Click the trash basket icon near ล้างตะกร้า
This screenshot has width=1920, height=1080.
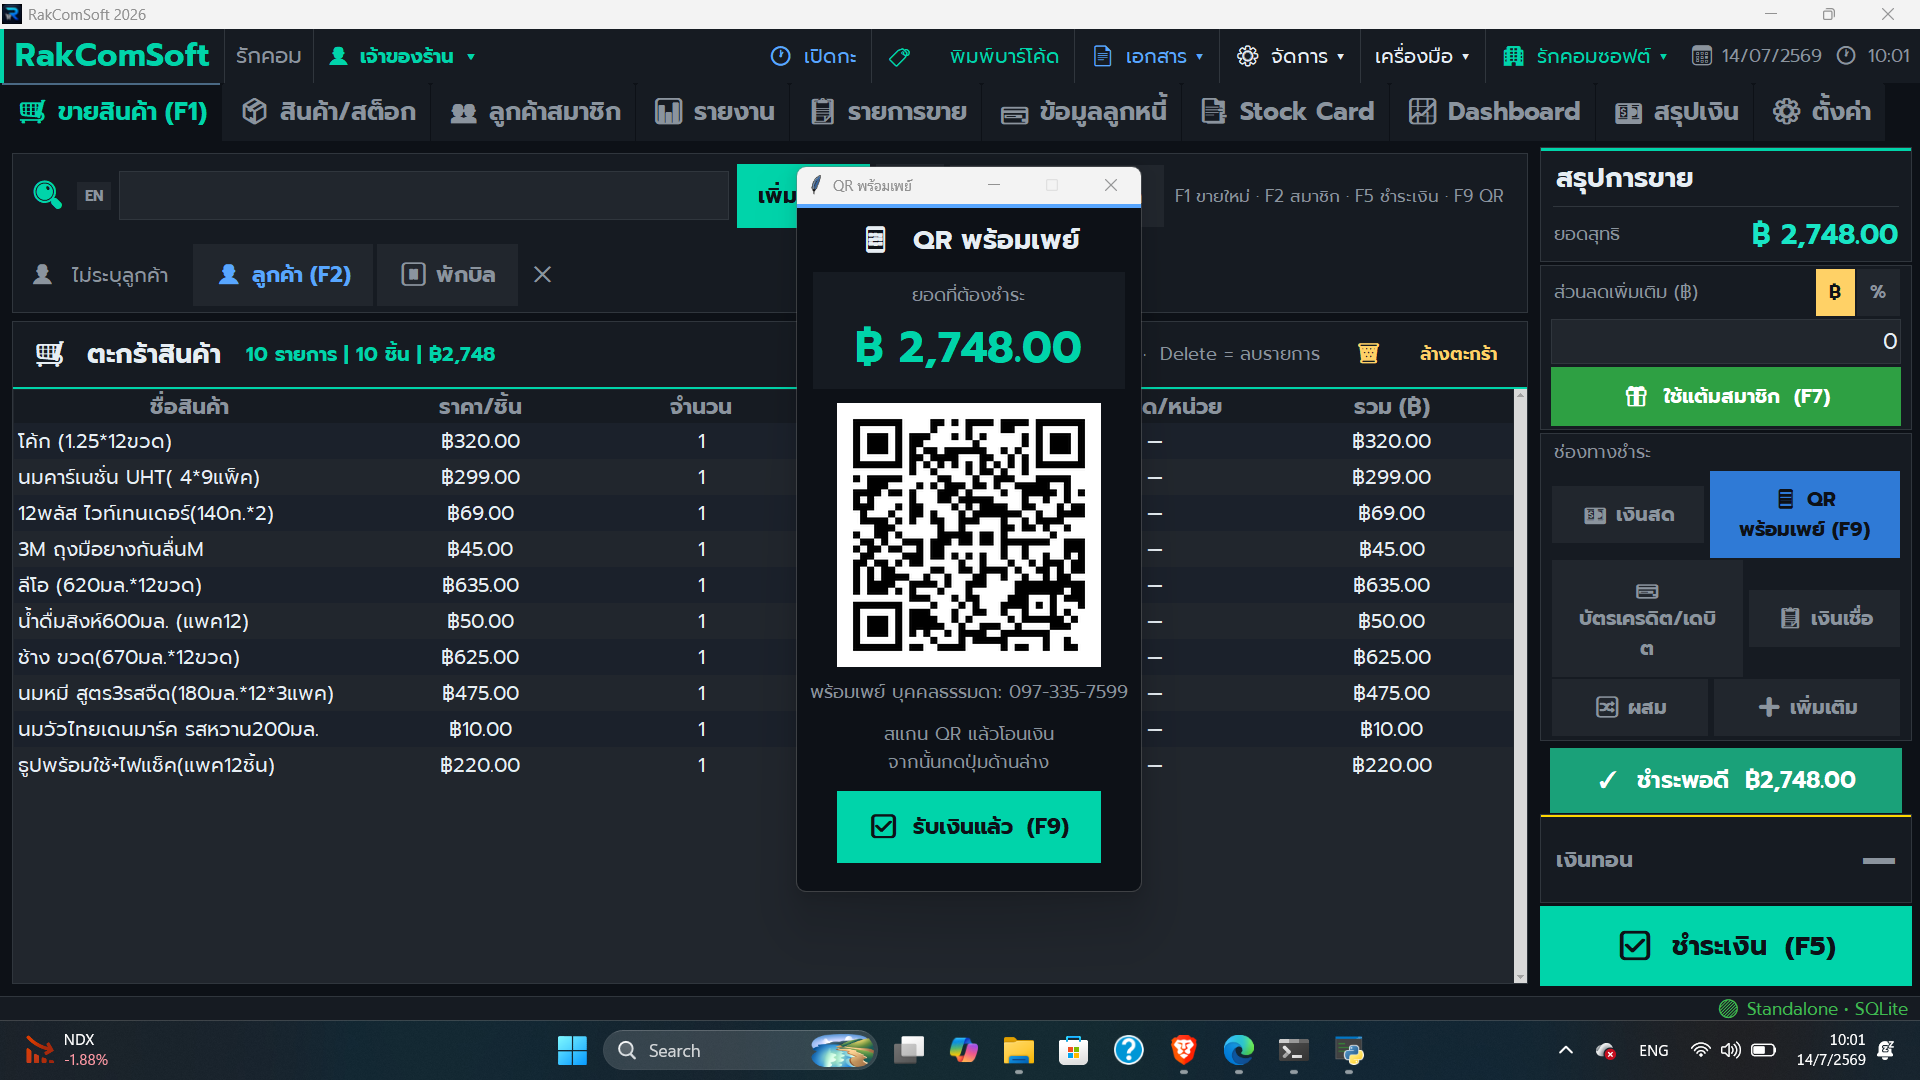(1368, 353)
